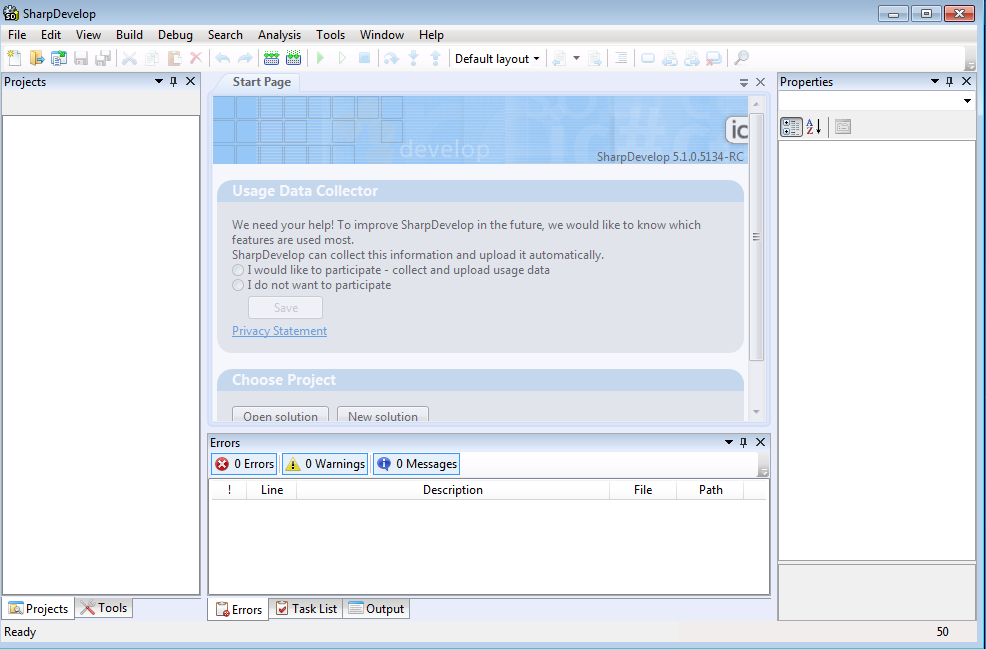The image size is (986, 649).
Task: Click the Step Over icon
Action: (x=391, y=58)
